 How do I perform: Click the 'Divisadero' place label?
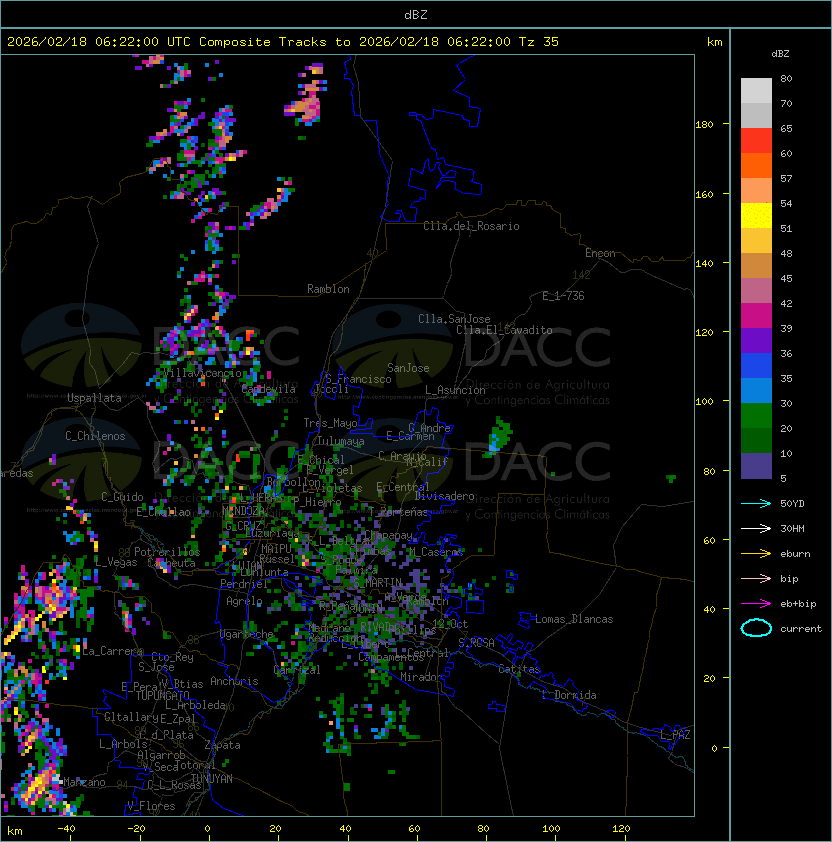tap(444, 496)
